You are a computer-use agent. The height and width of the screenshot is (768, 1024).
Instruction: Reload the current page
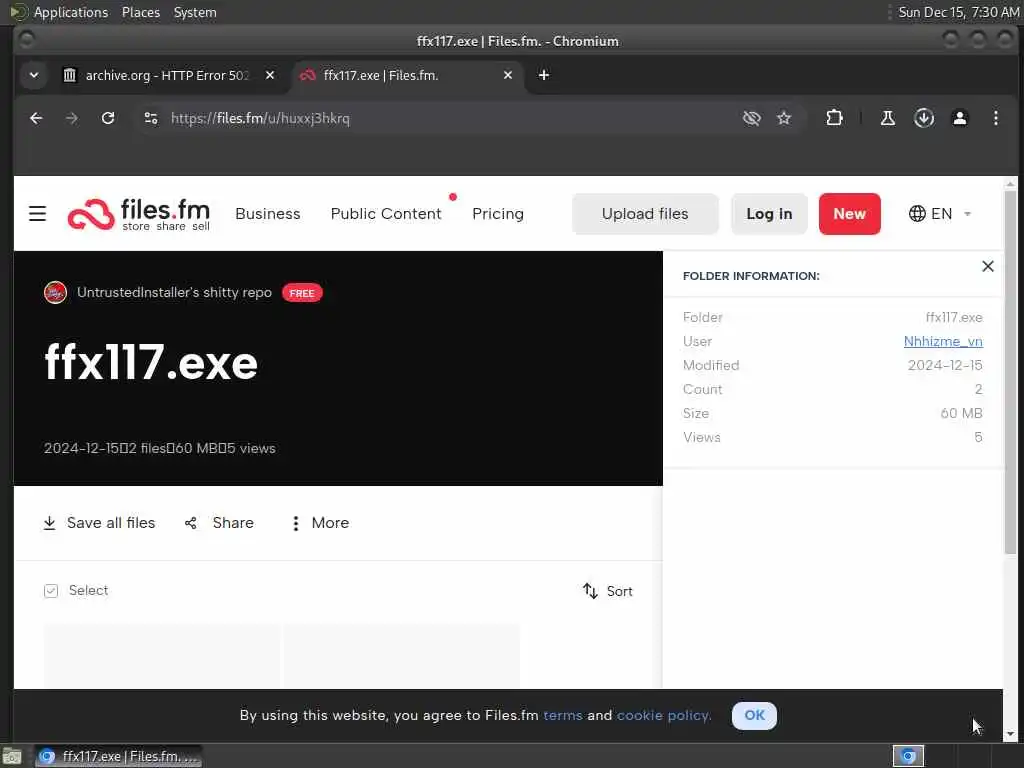coord(108,118)
